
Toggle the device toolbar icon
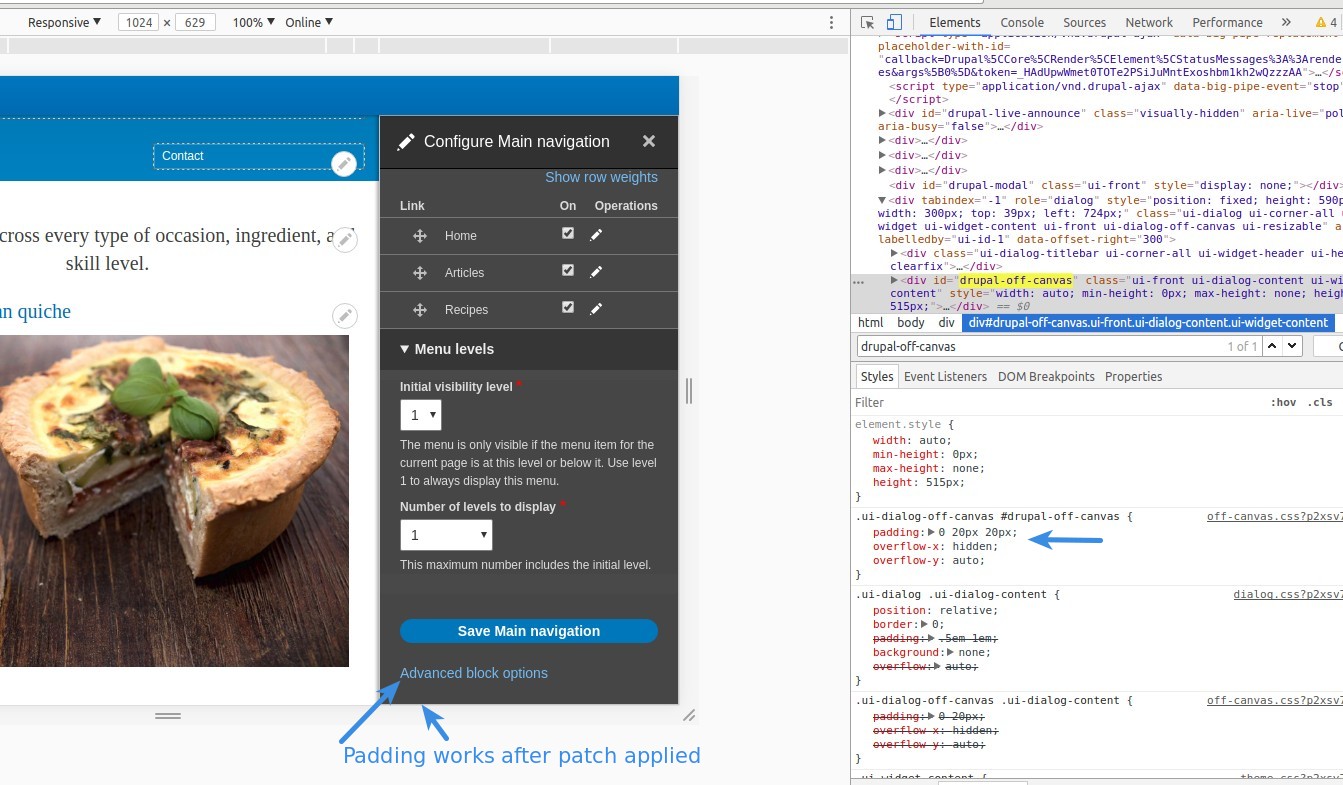click(x=894, y=22)
